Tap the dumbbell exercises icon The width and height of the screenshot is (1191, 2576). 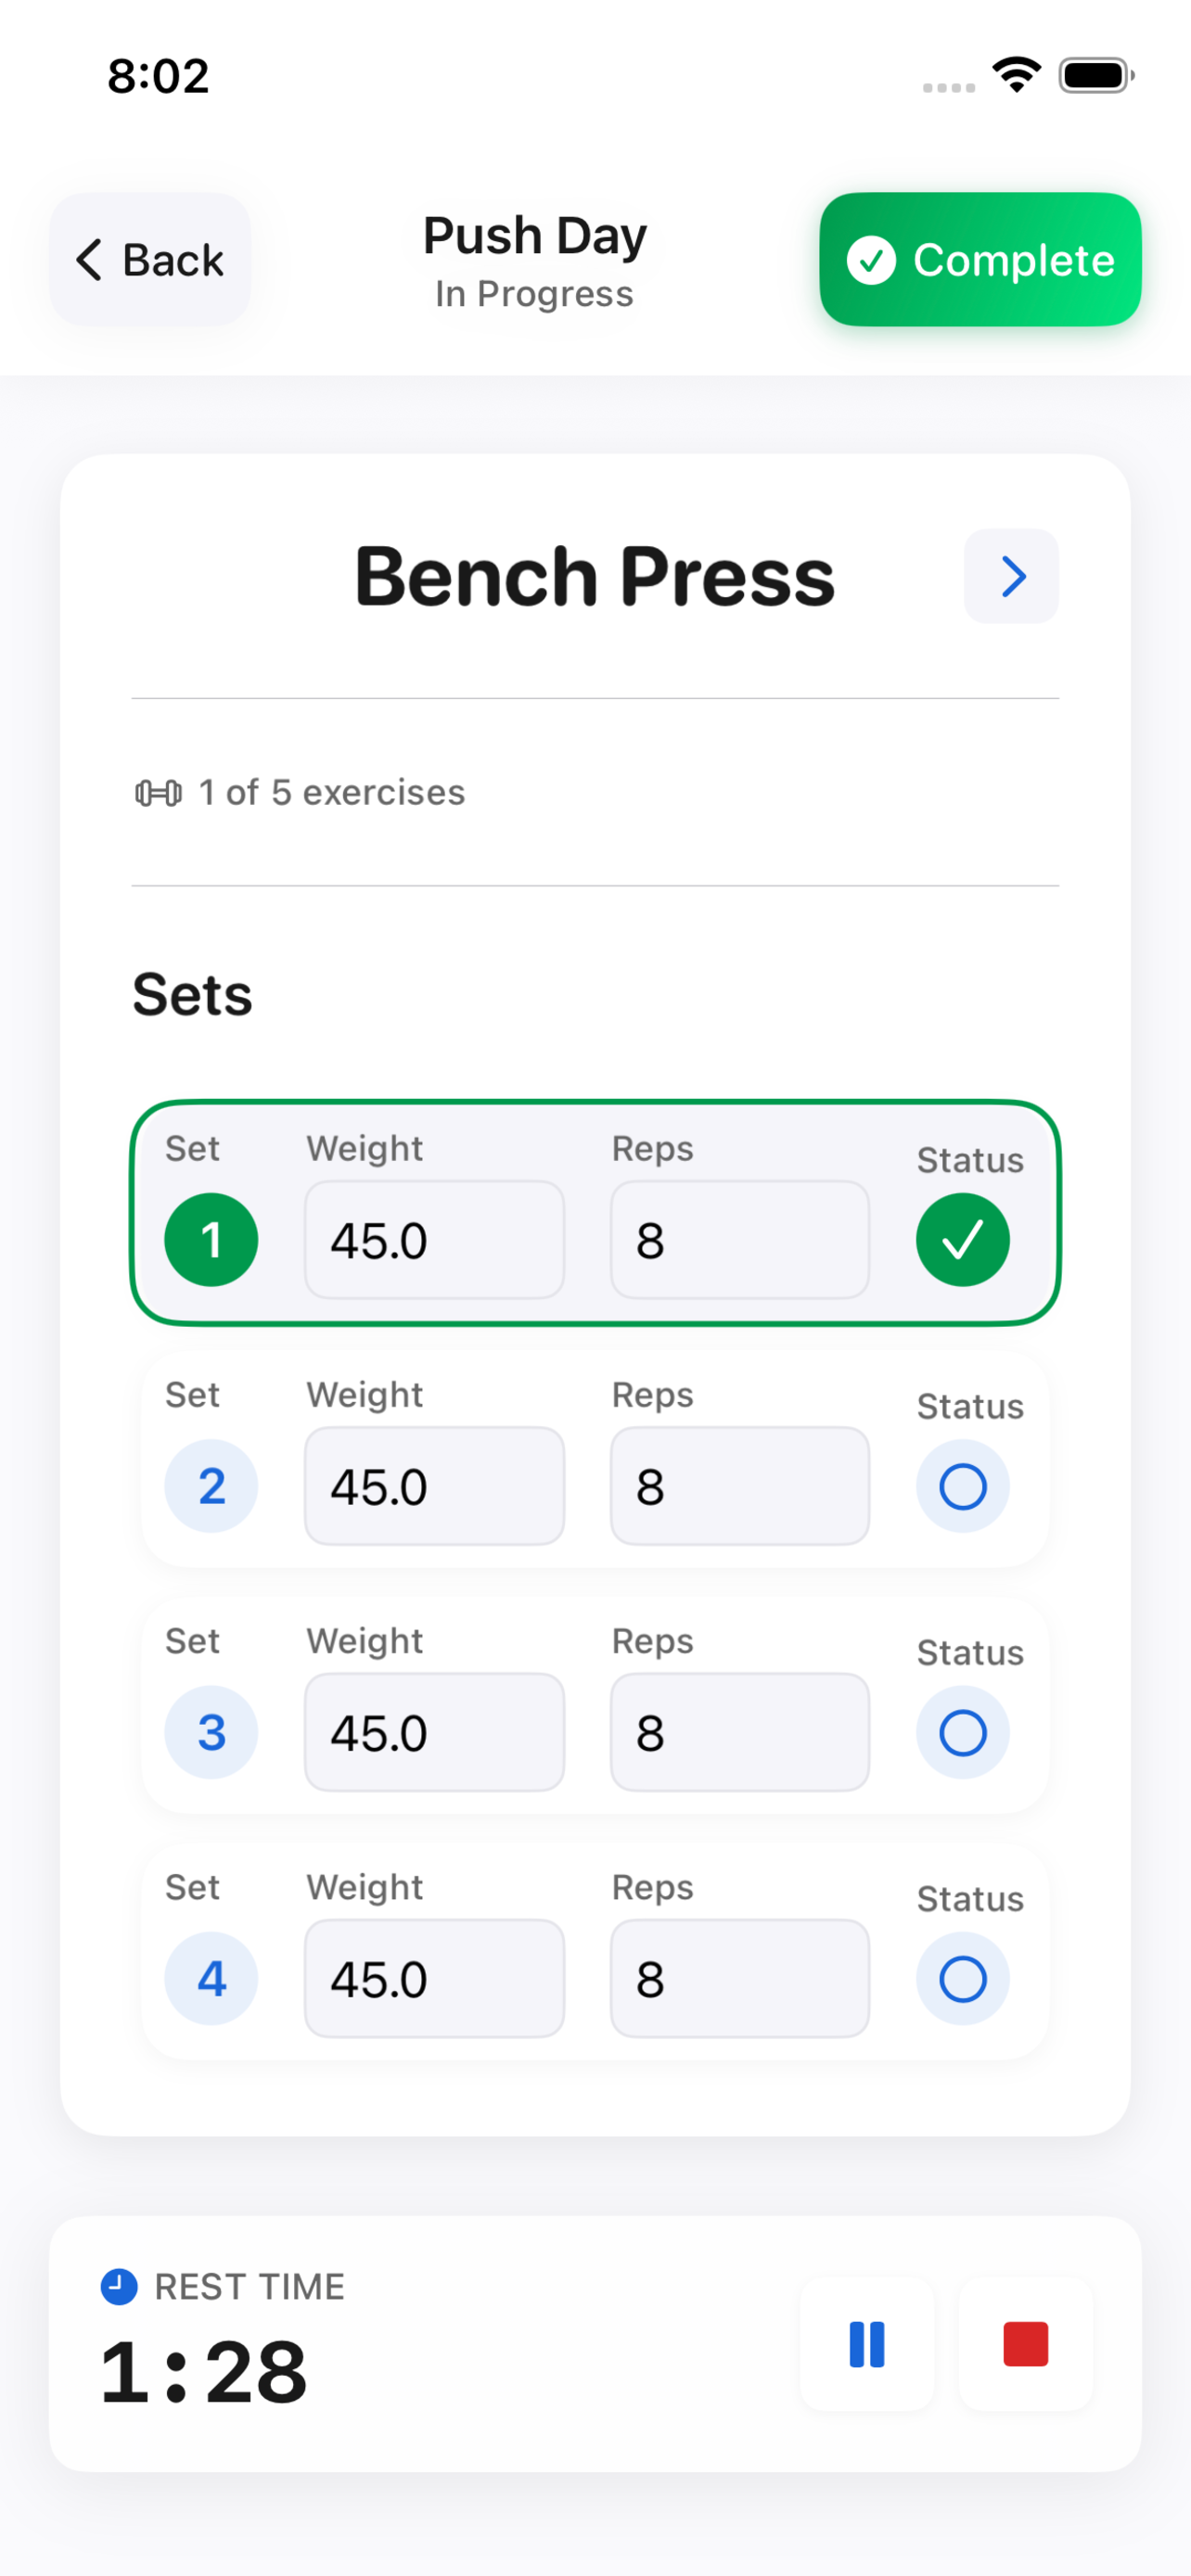160,792
